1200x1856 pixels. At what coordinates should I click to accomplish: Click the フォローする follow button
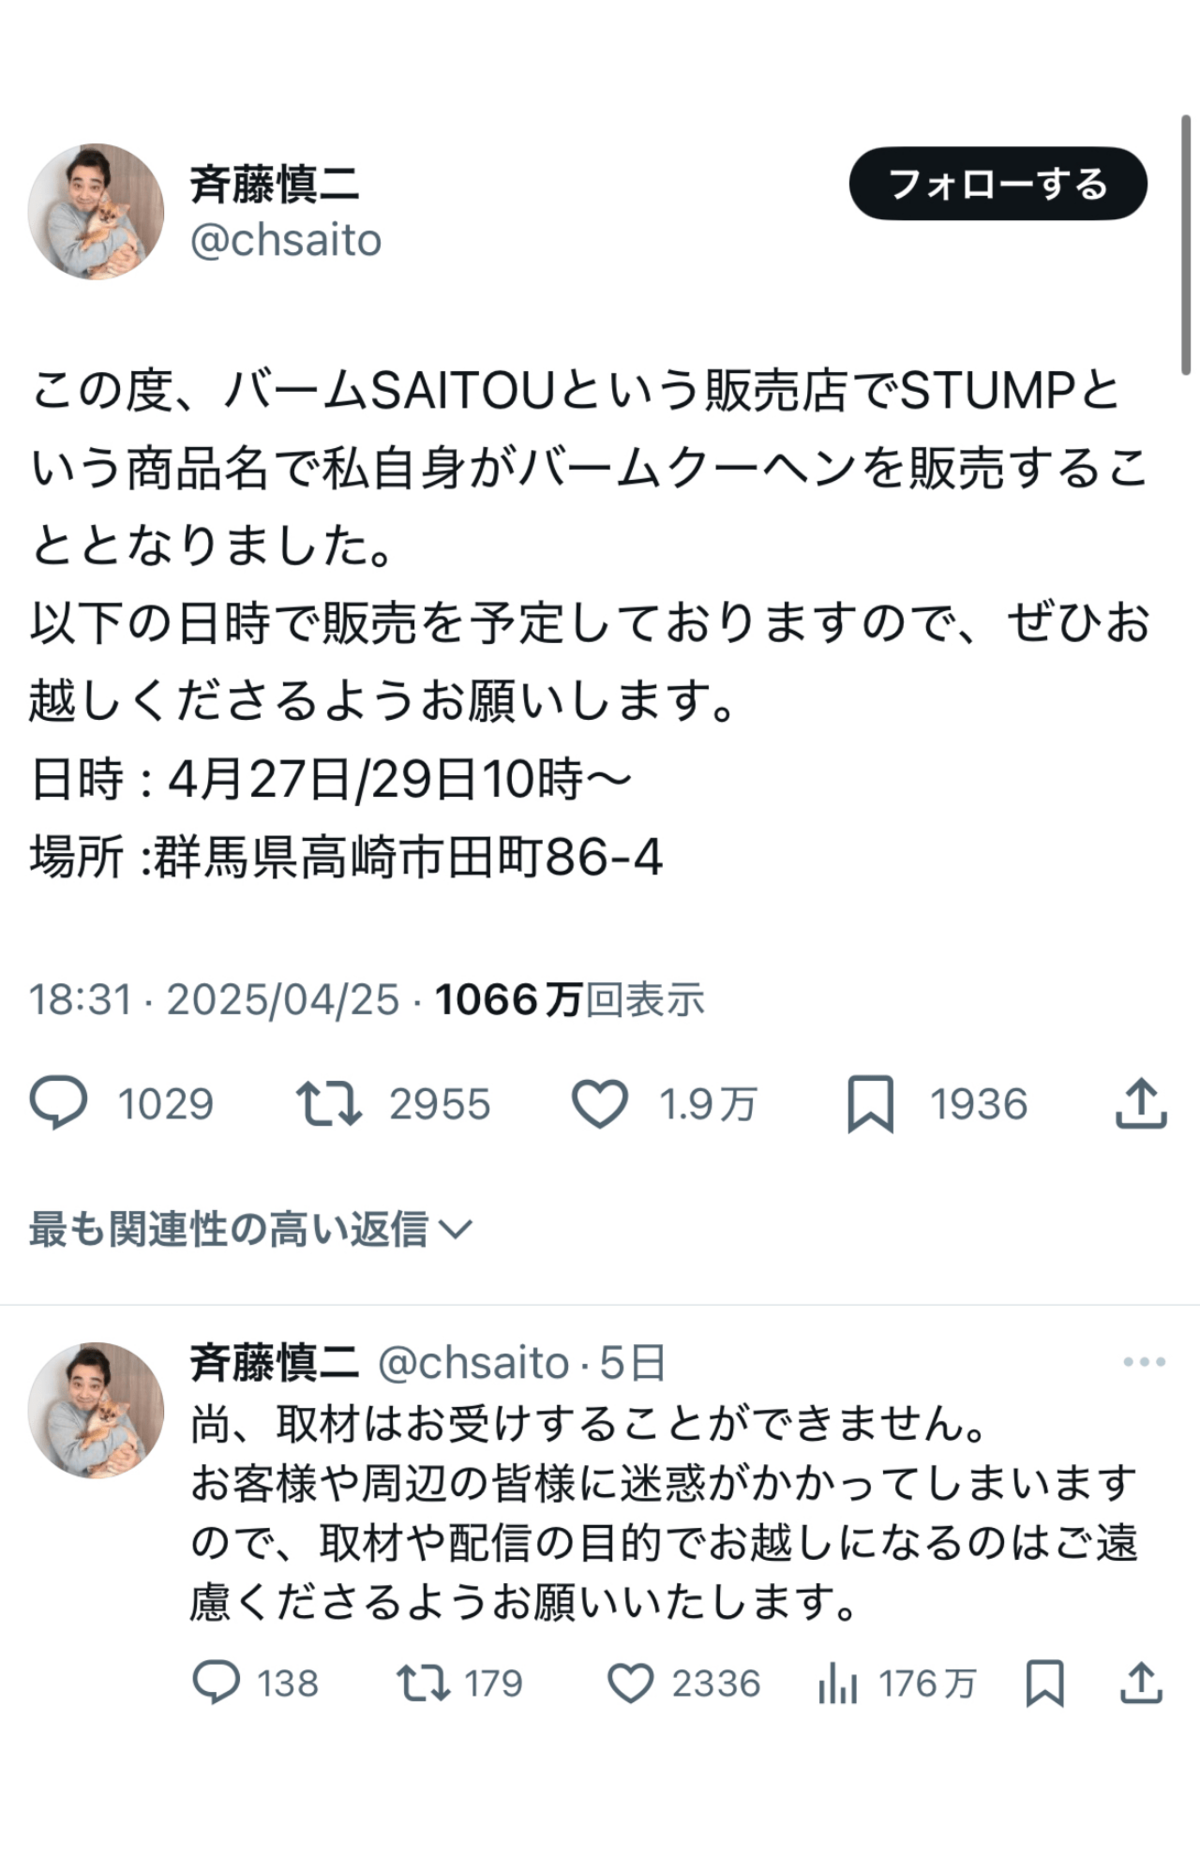[x=998, y=184]
